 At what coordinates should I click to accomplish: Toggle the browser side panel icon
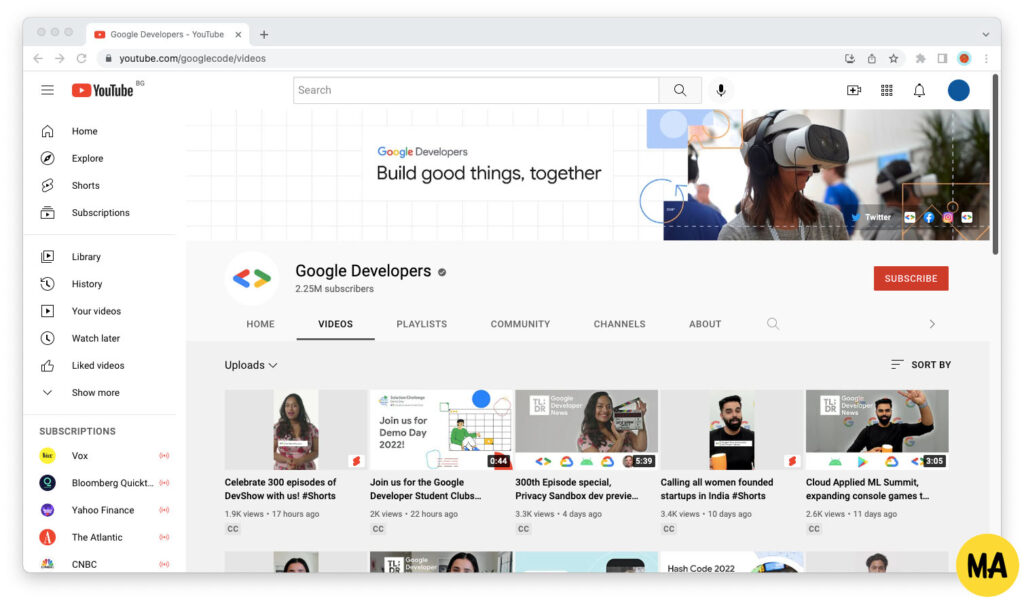click(x=942, y=59)
